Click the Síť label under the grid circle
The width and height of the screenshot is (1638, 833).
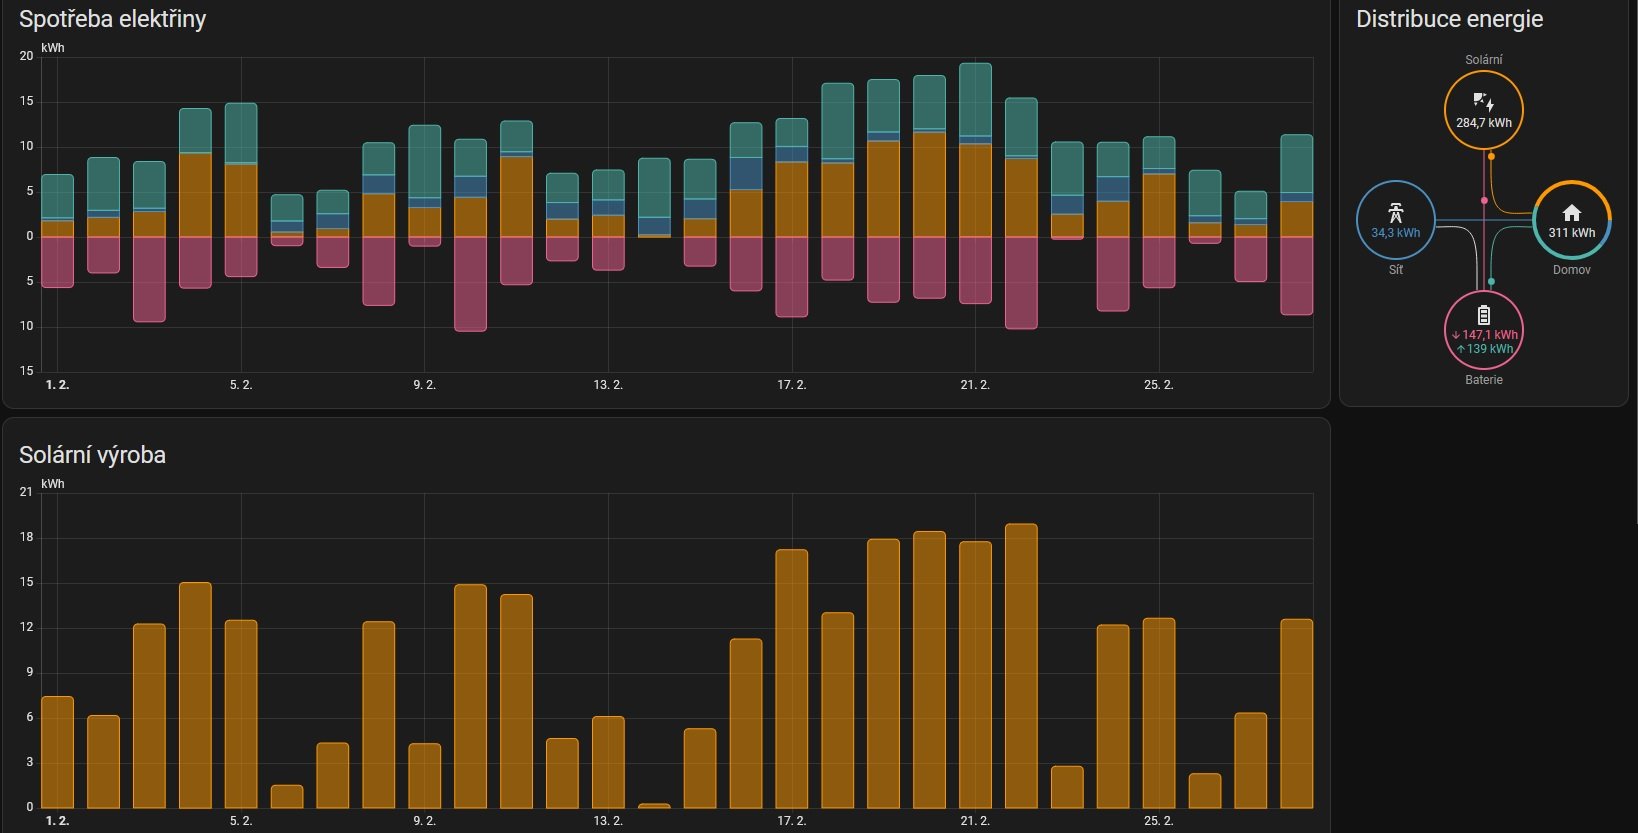1395,270
